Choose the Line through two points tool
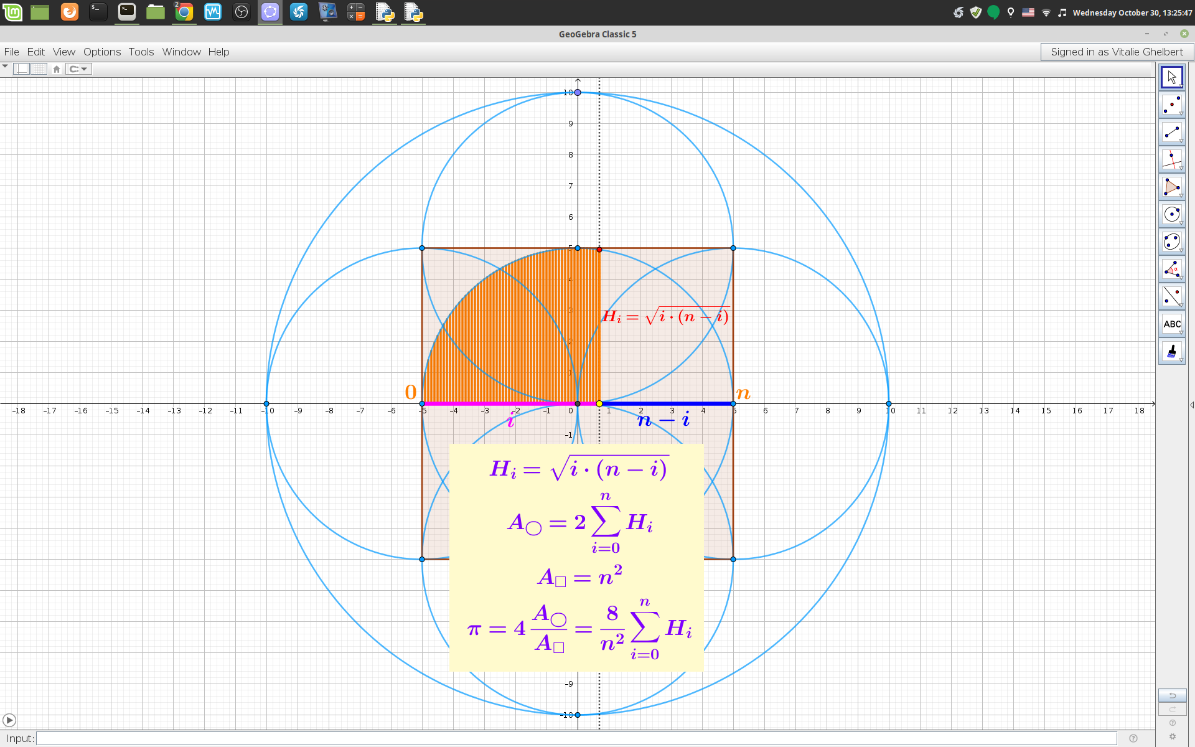This screenshot has width=1195, height=747. 1171,132
